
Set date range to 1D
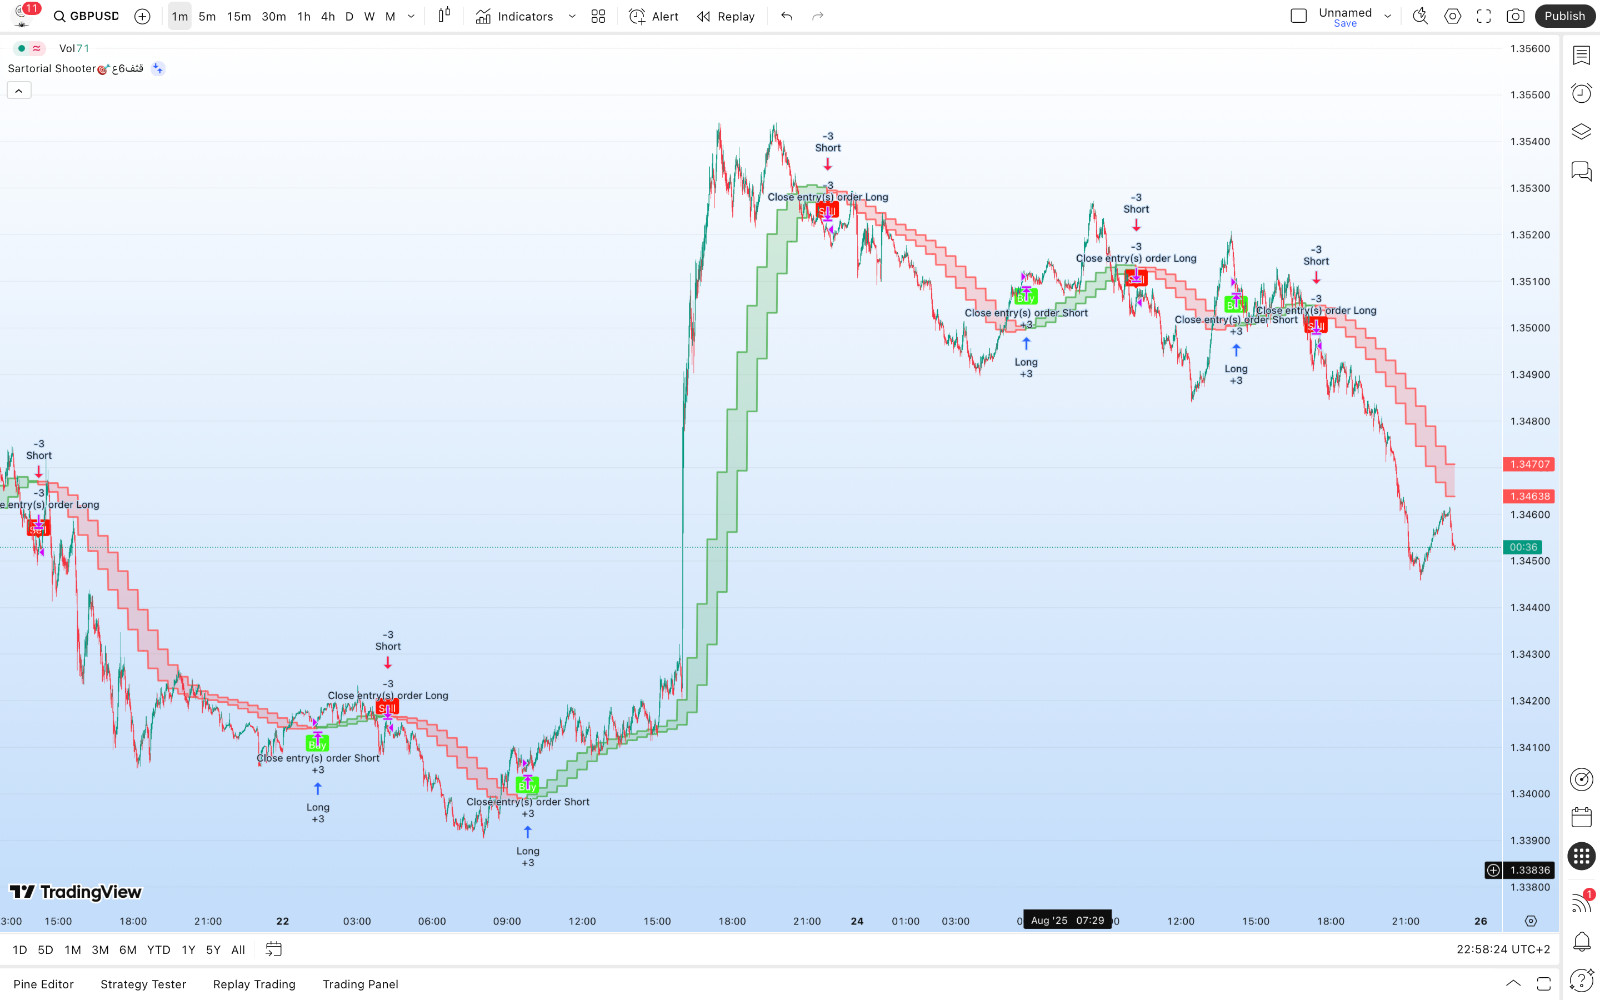click(20, 950)
